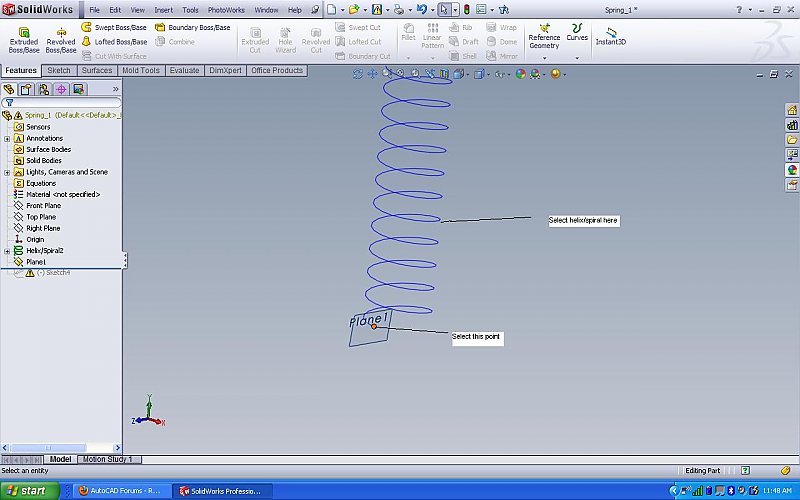Open the DimXpertManager panel tab
Viewport: 800px width, 500px height.
[60, 89]
